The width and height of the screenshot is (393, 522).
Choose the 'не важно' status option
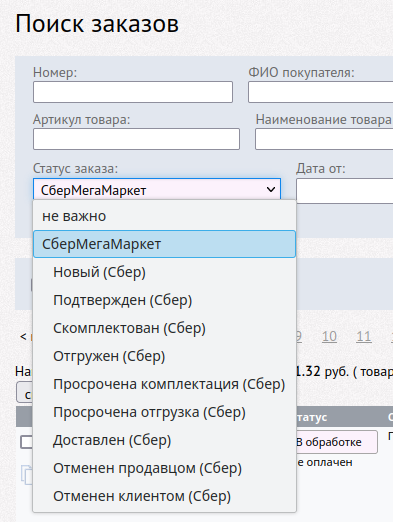coord(164,216)
